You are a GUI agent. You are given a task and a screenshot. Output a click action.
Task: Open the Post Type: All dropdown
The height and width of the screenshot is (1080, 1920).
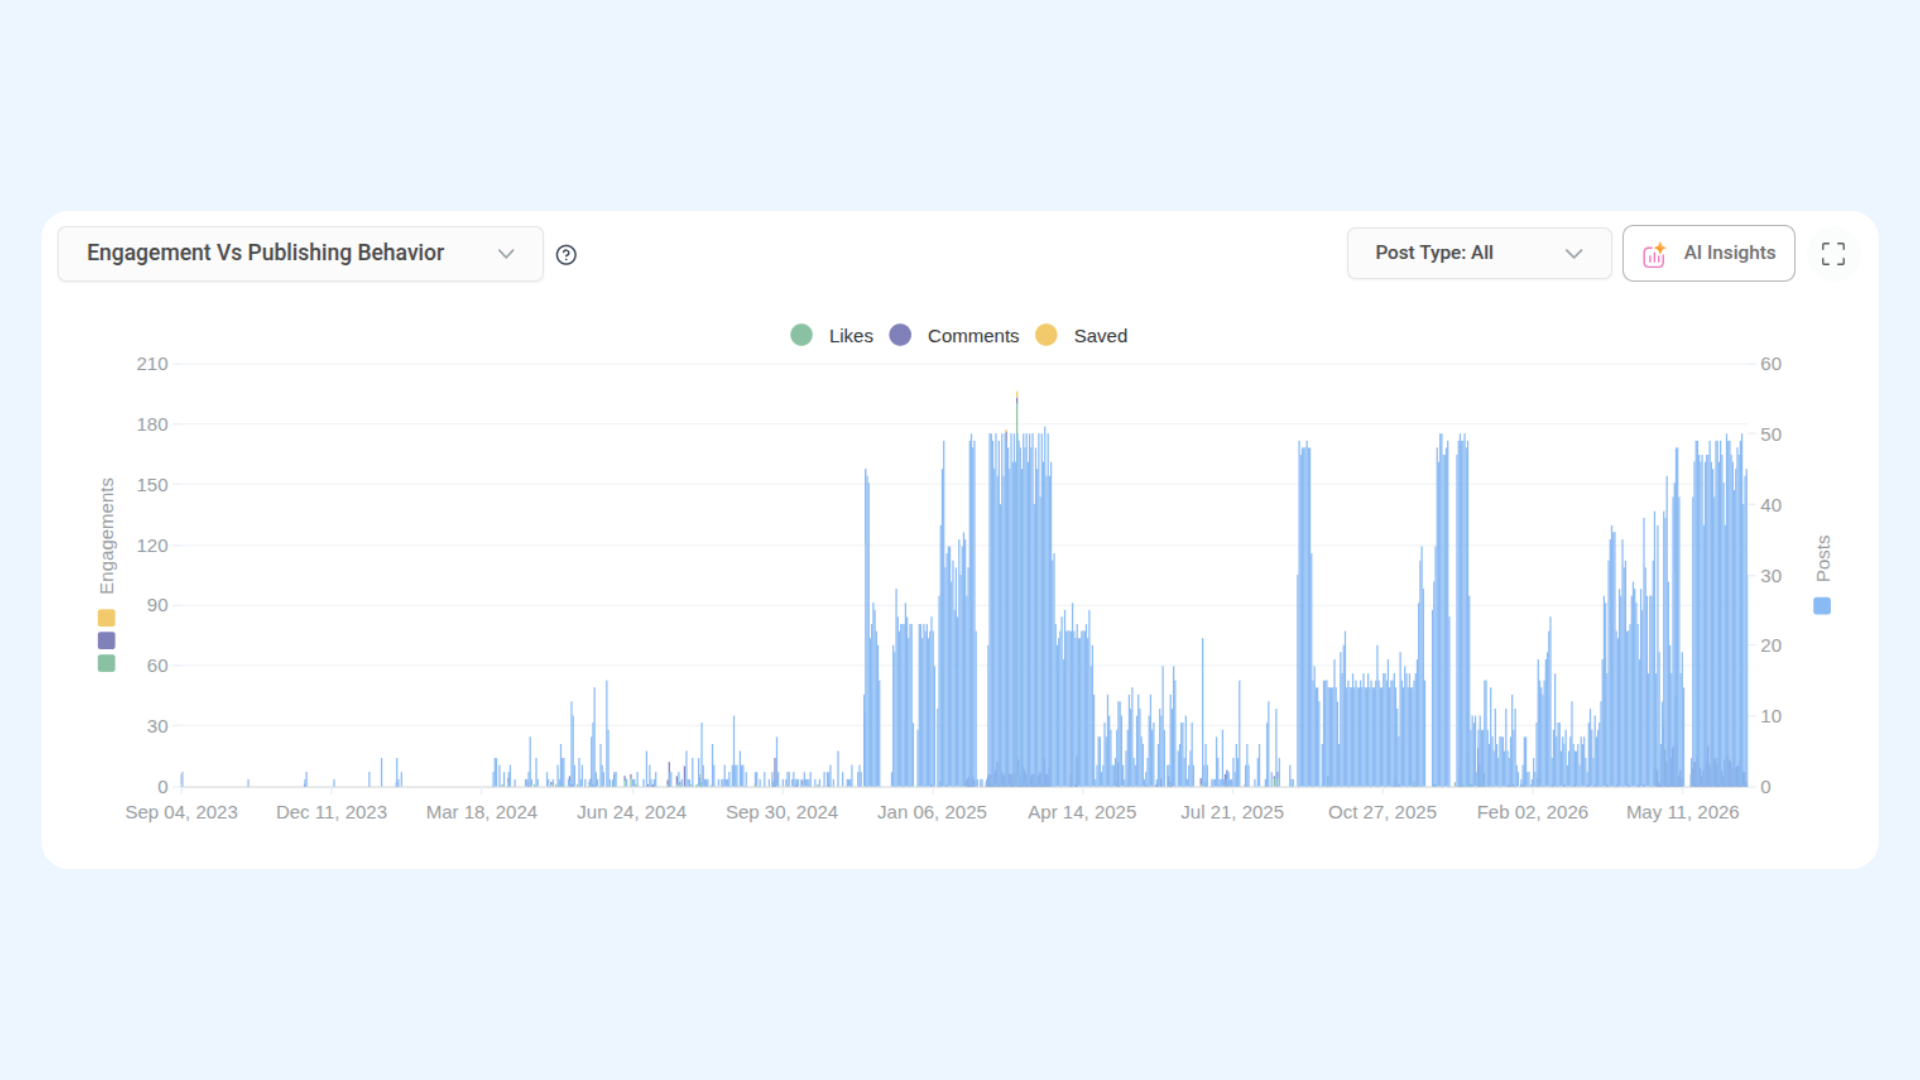(x=1479, y=253)
